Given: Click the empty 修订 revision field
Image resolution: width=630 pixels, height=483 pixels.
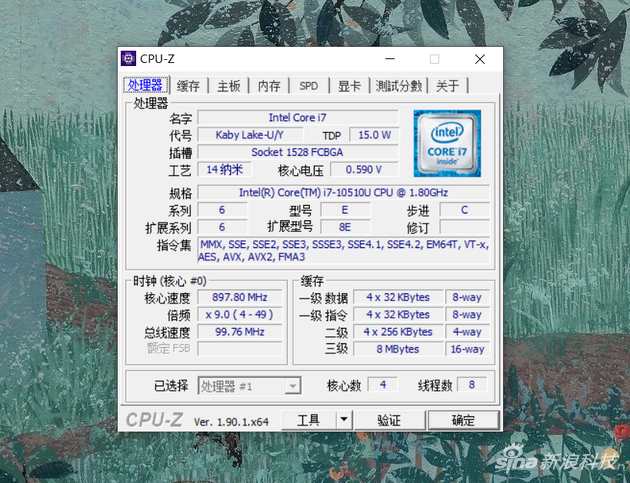Looking at the screenshot, I should (464, 227).
